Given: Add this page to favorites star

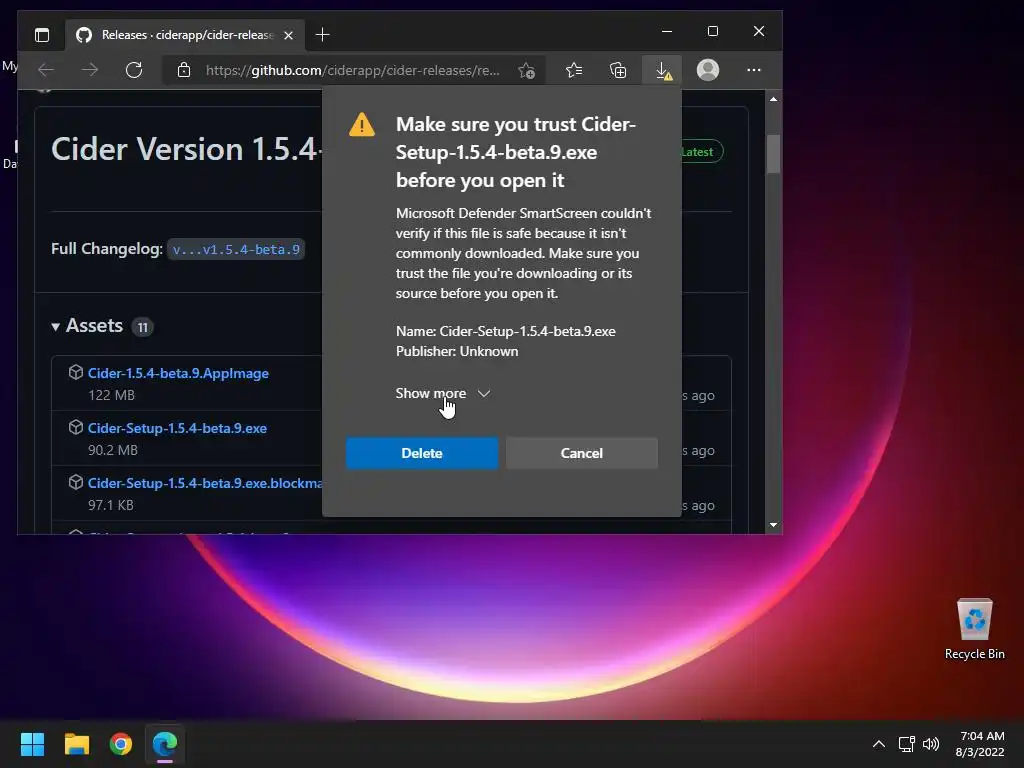Looking at the screenshot, I should (x=526, y=70).
